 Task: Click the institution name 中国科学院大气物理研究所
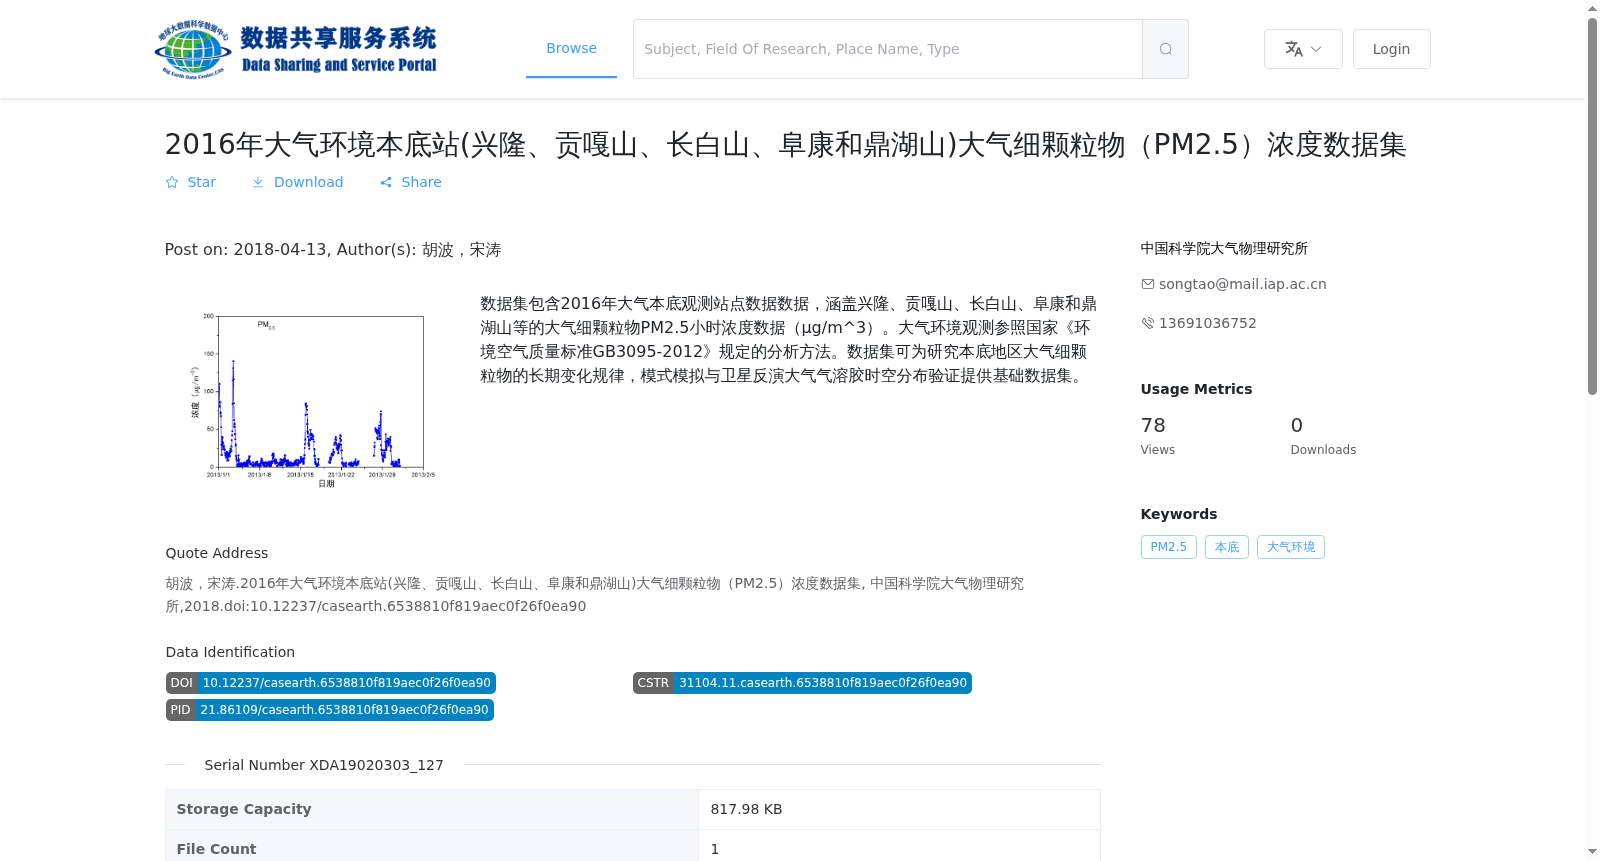(x=1224, y=248)
